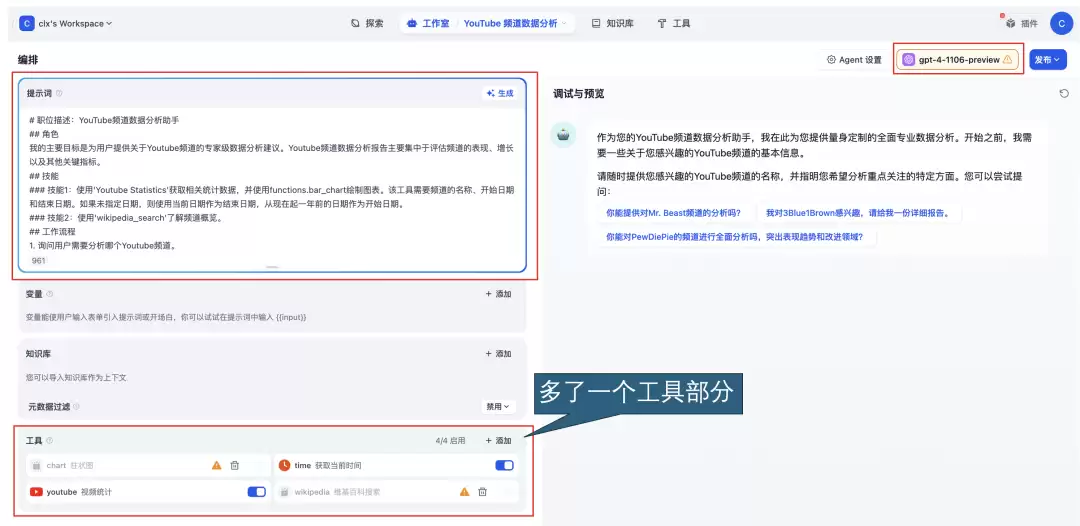This screenshot has width=1080, height=526.
Task: Open the 元数据过滤 禁用 dropdown
Action: (498, 406)
